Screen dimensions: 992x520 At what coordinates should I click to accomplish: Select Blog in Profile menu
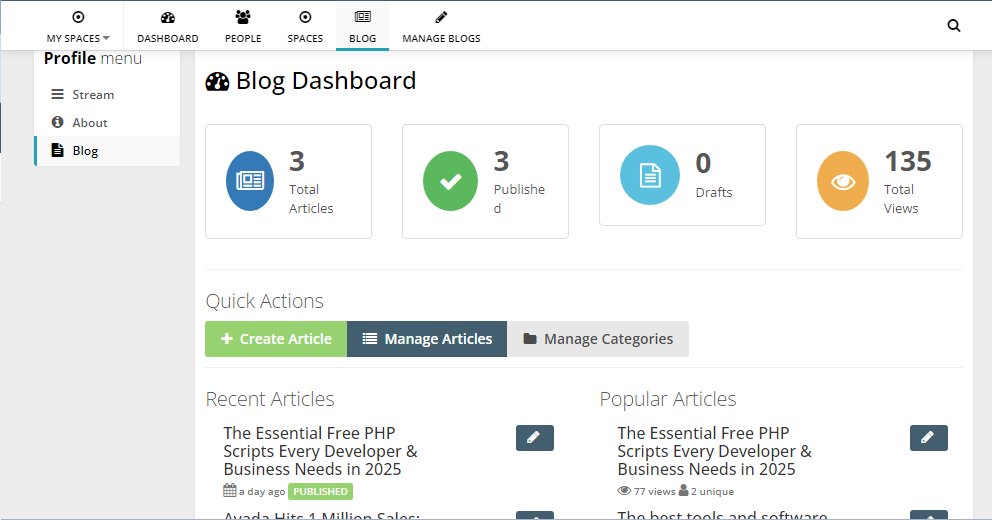click(x=85, y=151)
